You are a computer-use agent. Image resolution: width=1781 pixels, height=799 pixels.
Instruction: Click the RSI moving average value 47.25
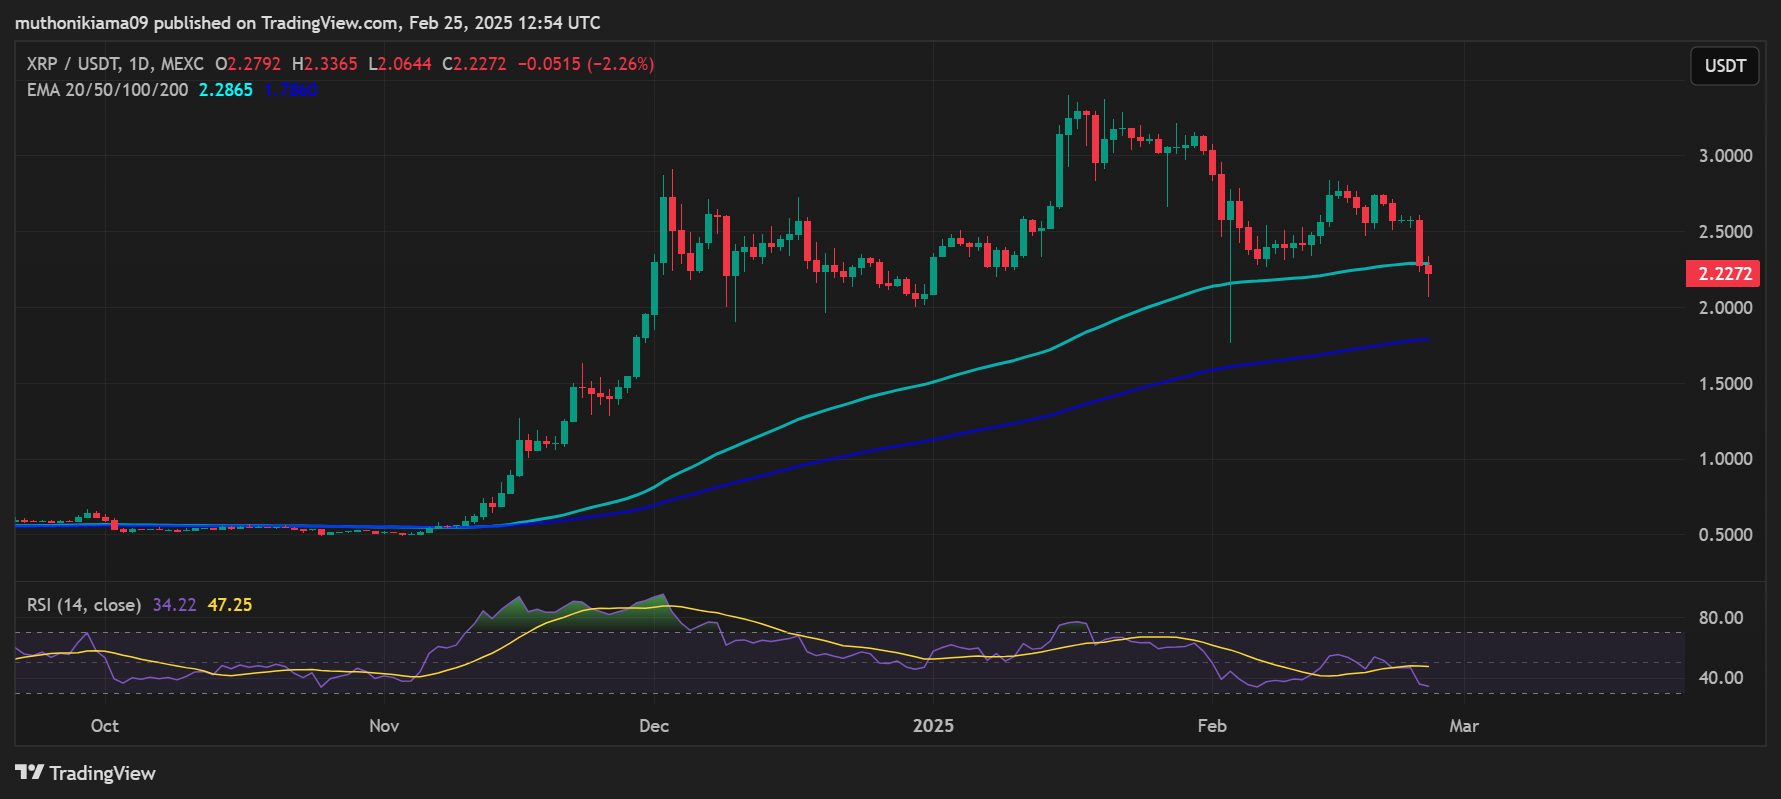[x=230, y=605]
